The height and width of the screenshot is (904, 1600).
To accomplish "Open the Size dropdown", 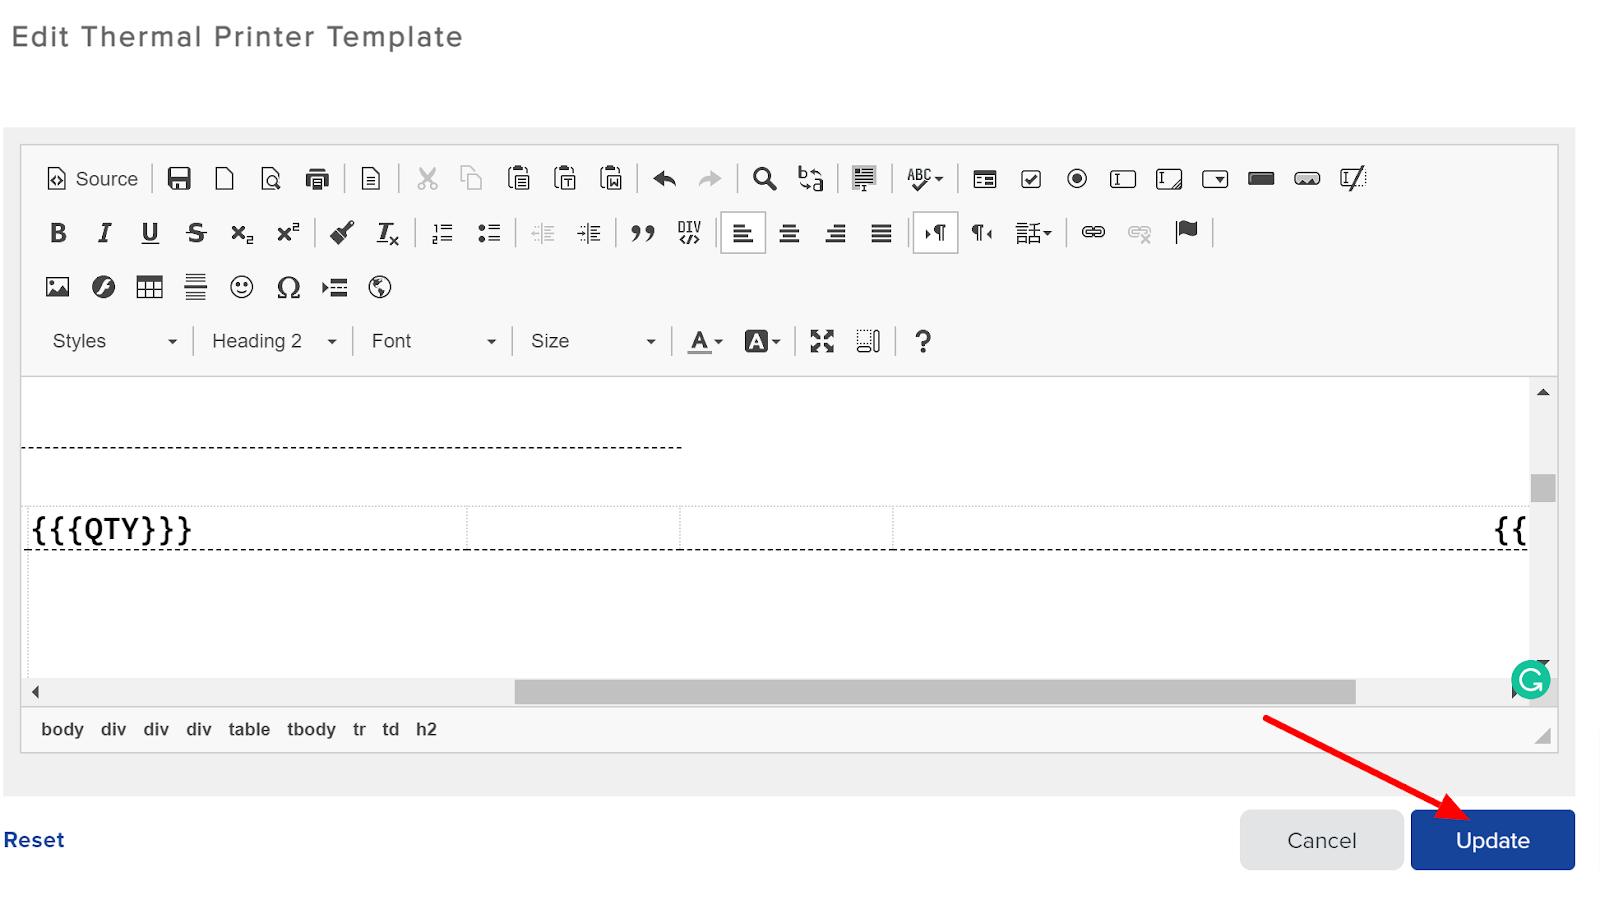I will (590, 341).
